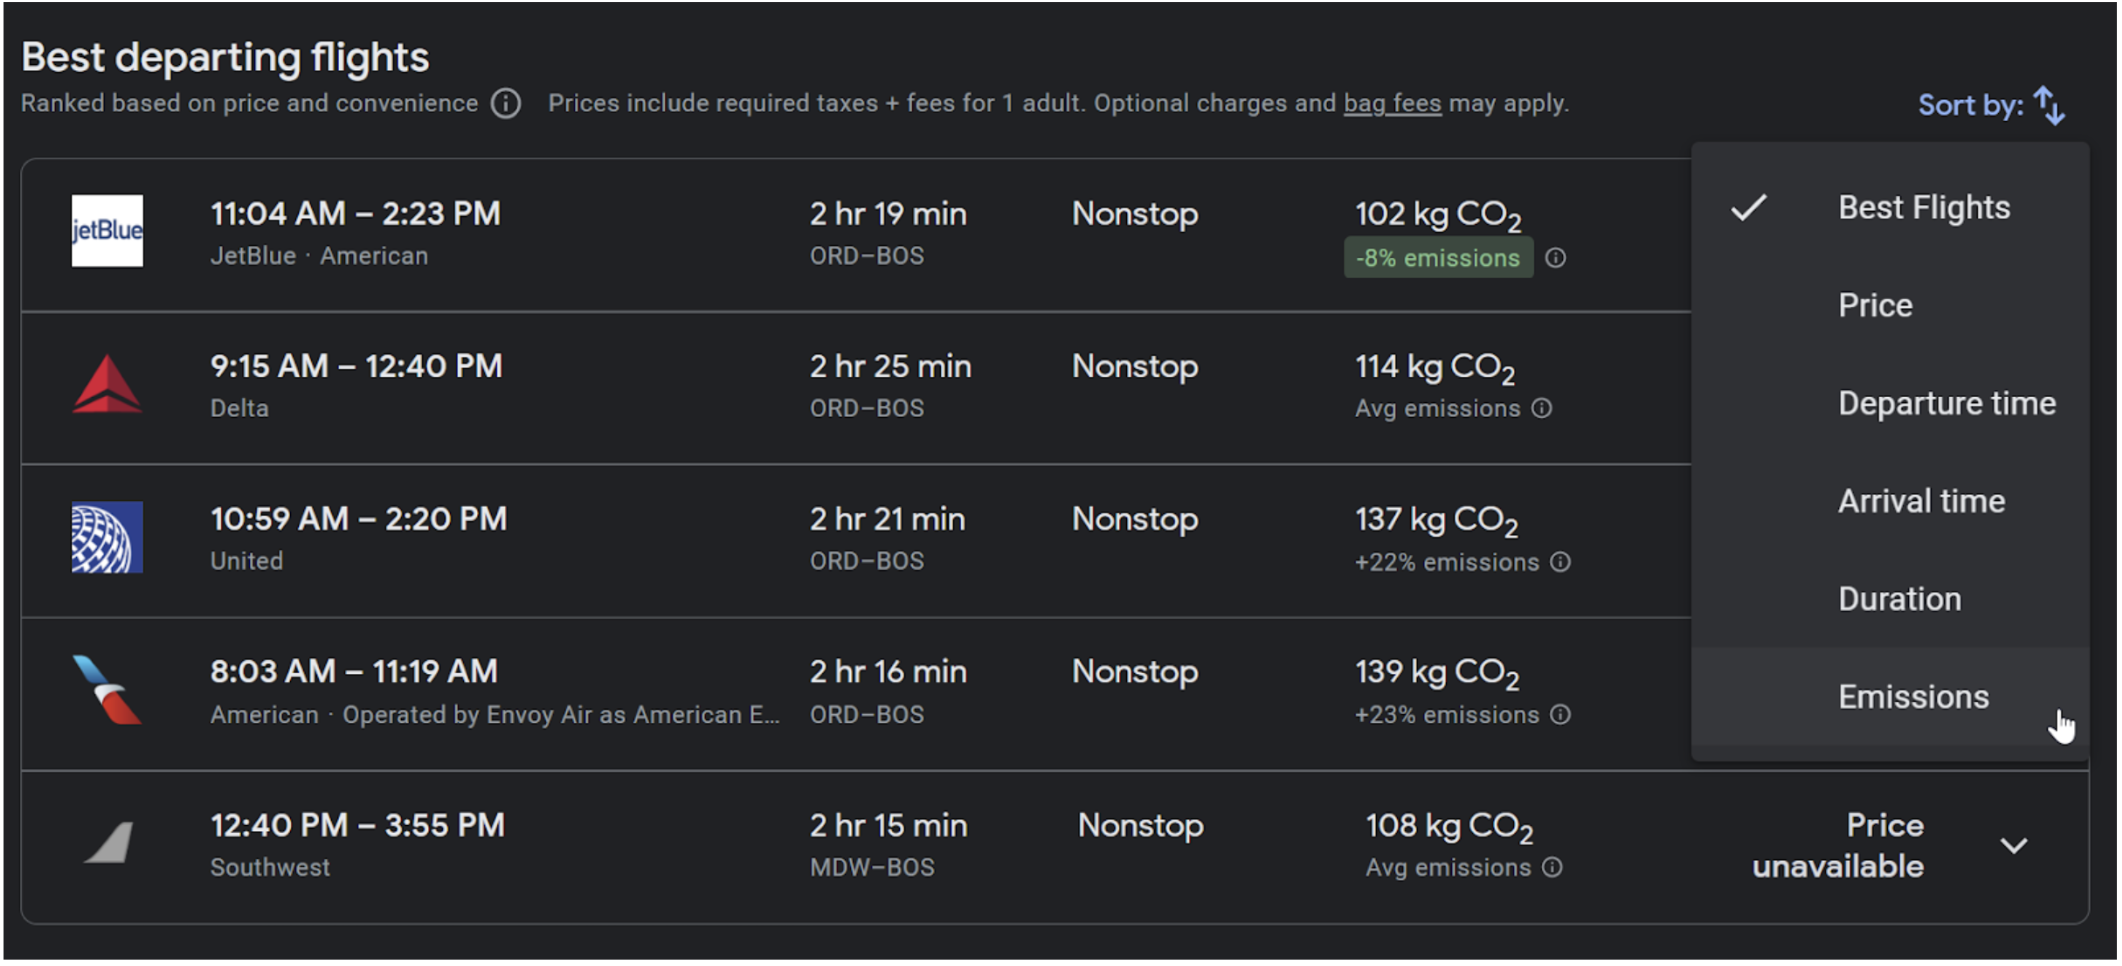Sort flights by Departure time

coord(1946,404)
